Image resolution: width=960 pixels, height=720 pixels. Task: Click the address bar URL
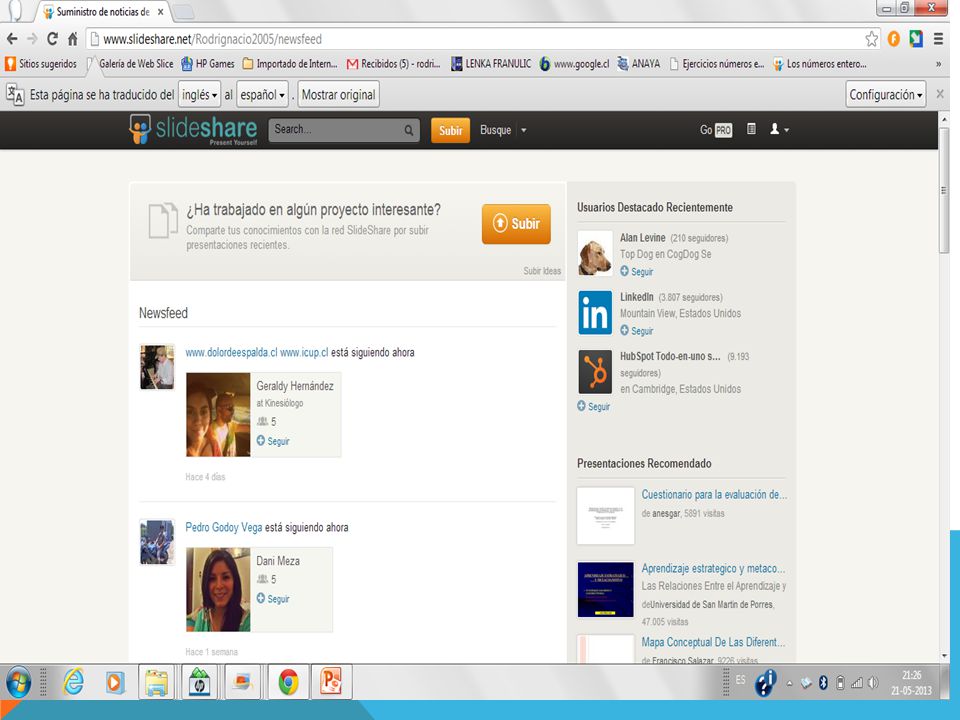tap(212, 39)
